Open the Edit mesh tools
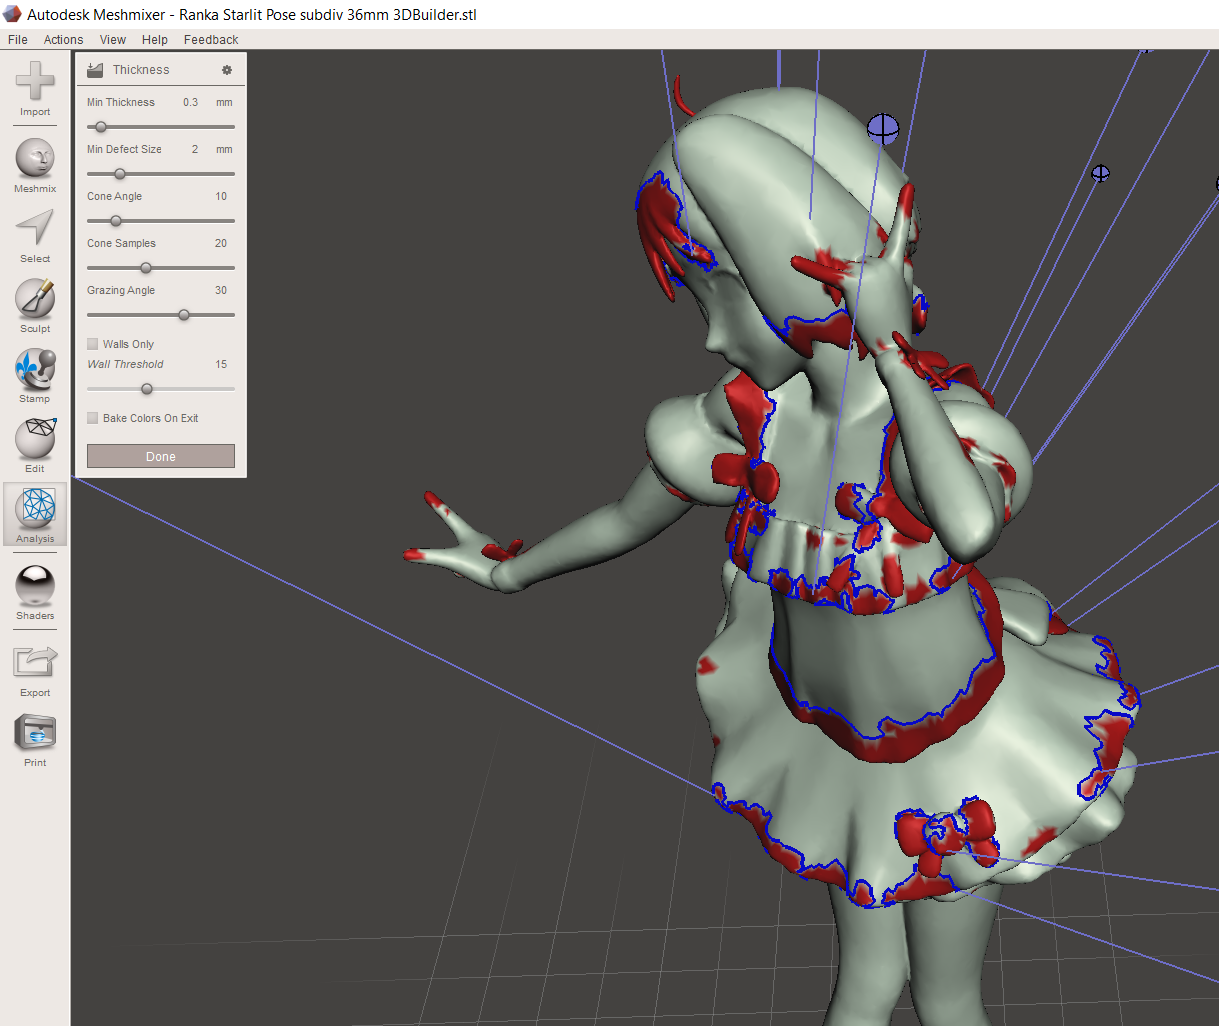The image size is (1219, 1026). tap(35, 446)
